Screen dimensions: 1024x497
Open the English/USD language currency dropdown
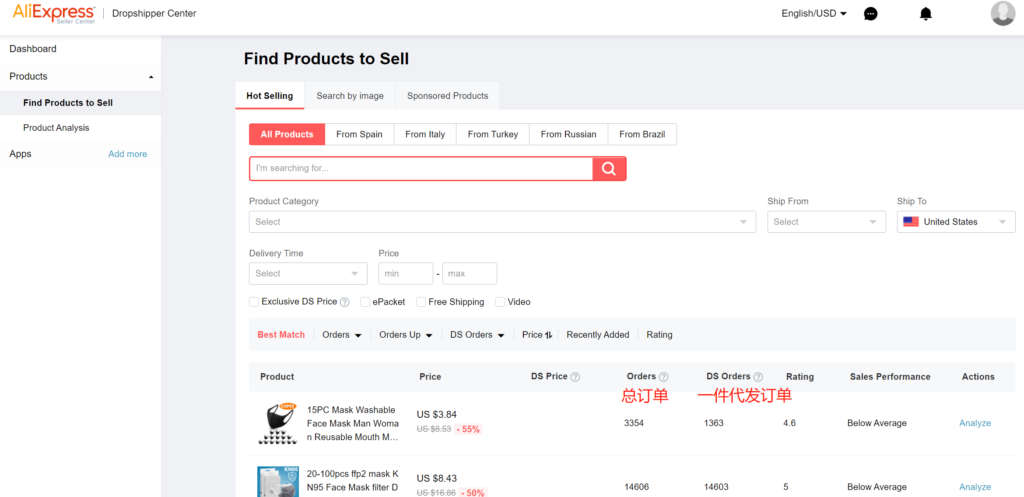point(814,14)
